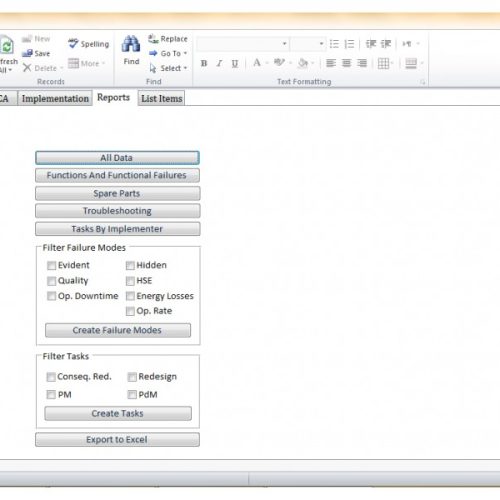Viewport: 500px width, 500px height.
Task: Open the Troubleshooting report
Action: coord(117,211)
